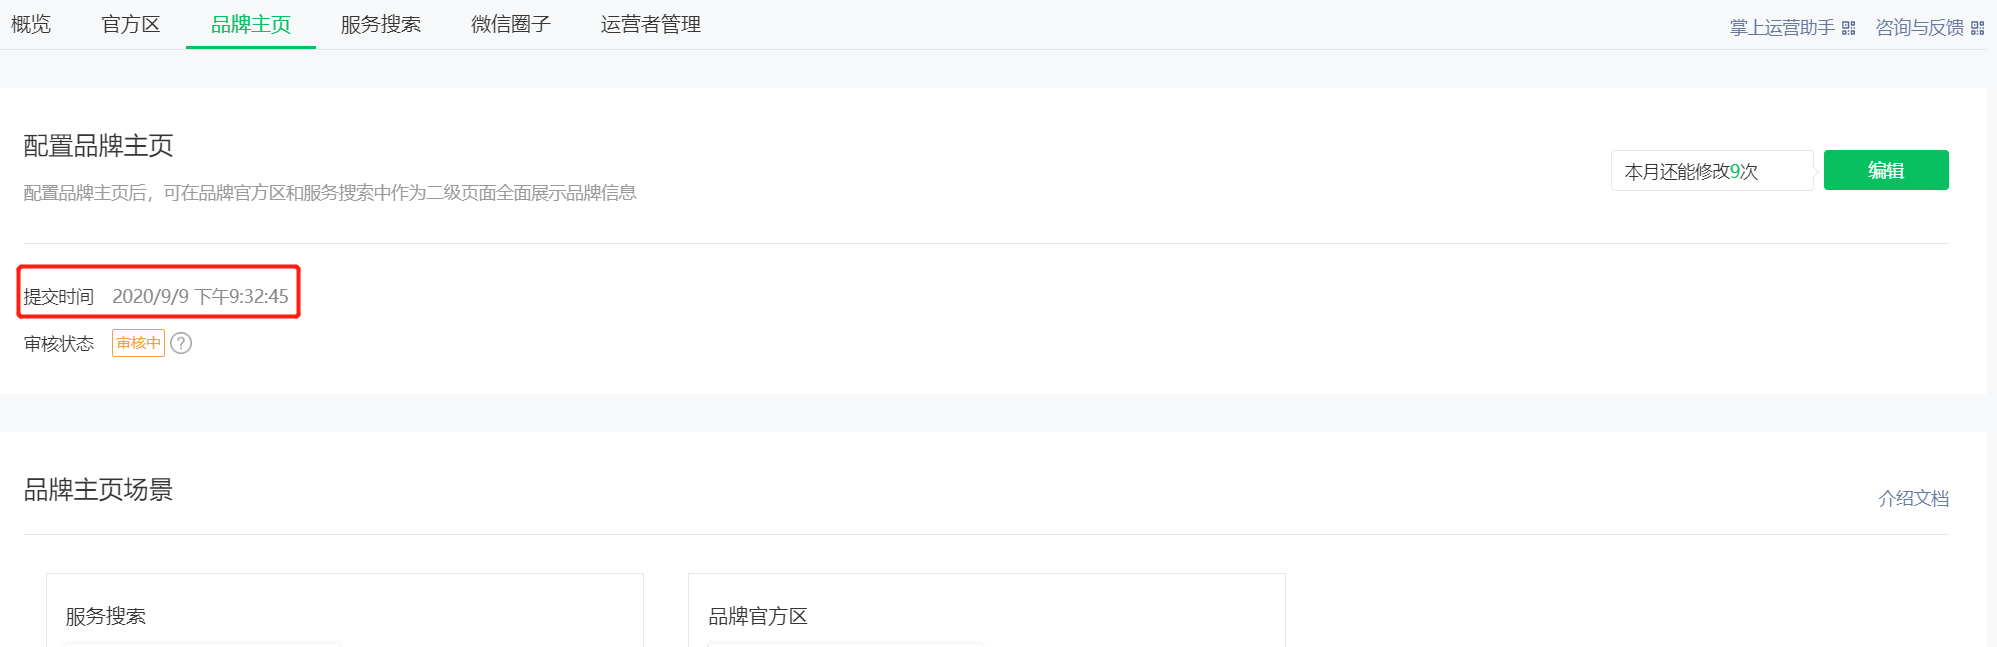Viewport: 1997px width, 647px height.
Task: Switch to 运营者管理 tab
Action: click(x=651, y=24)
